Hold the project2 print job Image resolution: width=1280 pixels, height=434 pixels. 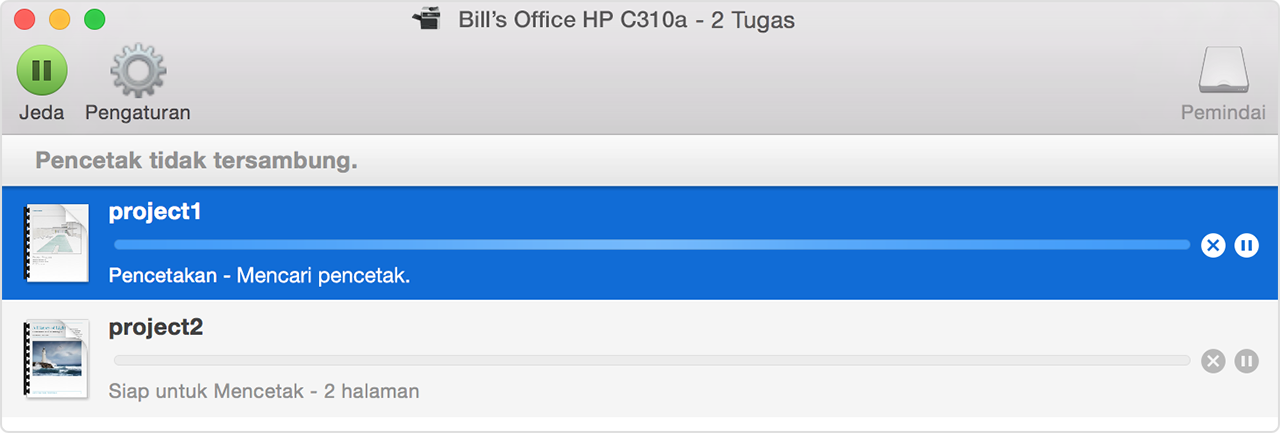pyautogui.click(x=1246, y=361)
